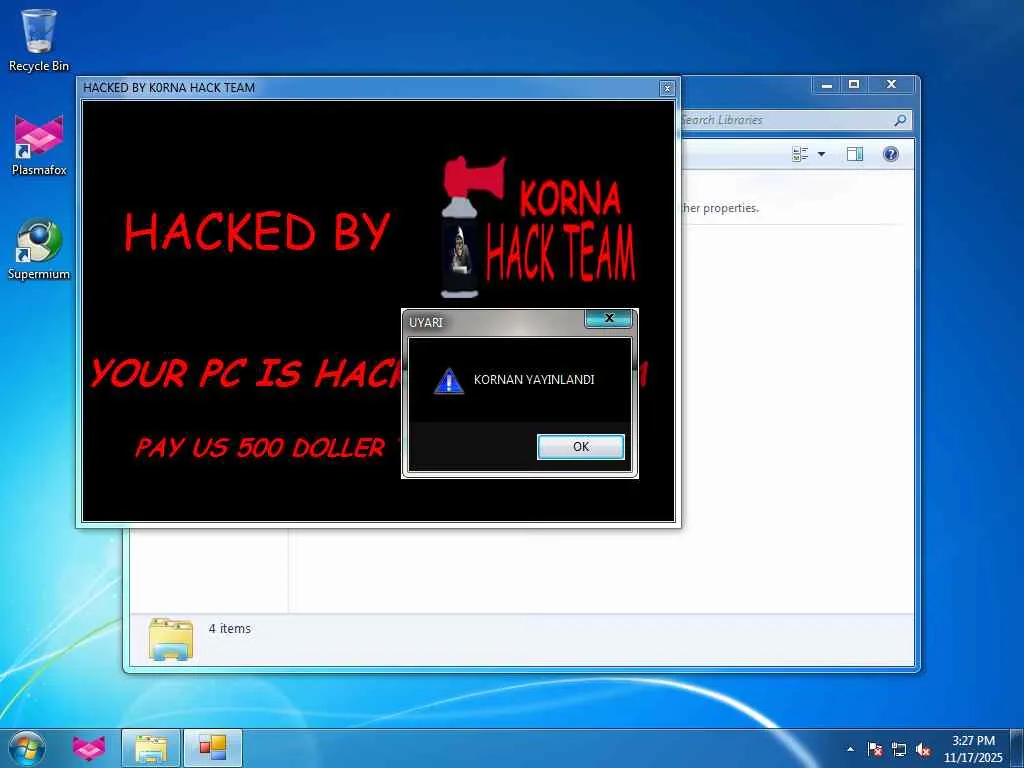Change the view icon in Libraries window
Image resolution: width=1024 pixels, height=768 pixels.
[800, 154]
